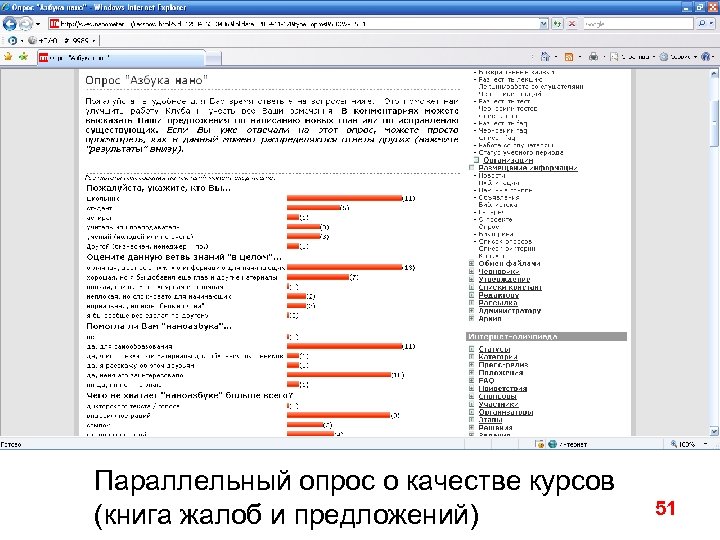
Task: Open the 'Этапы' olympiad link
Action: pos(490,420)
